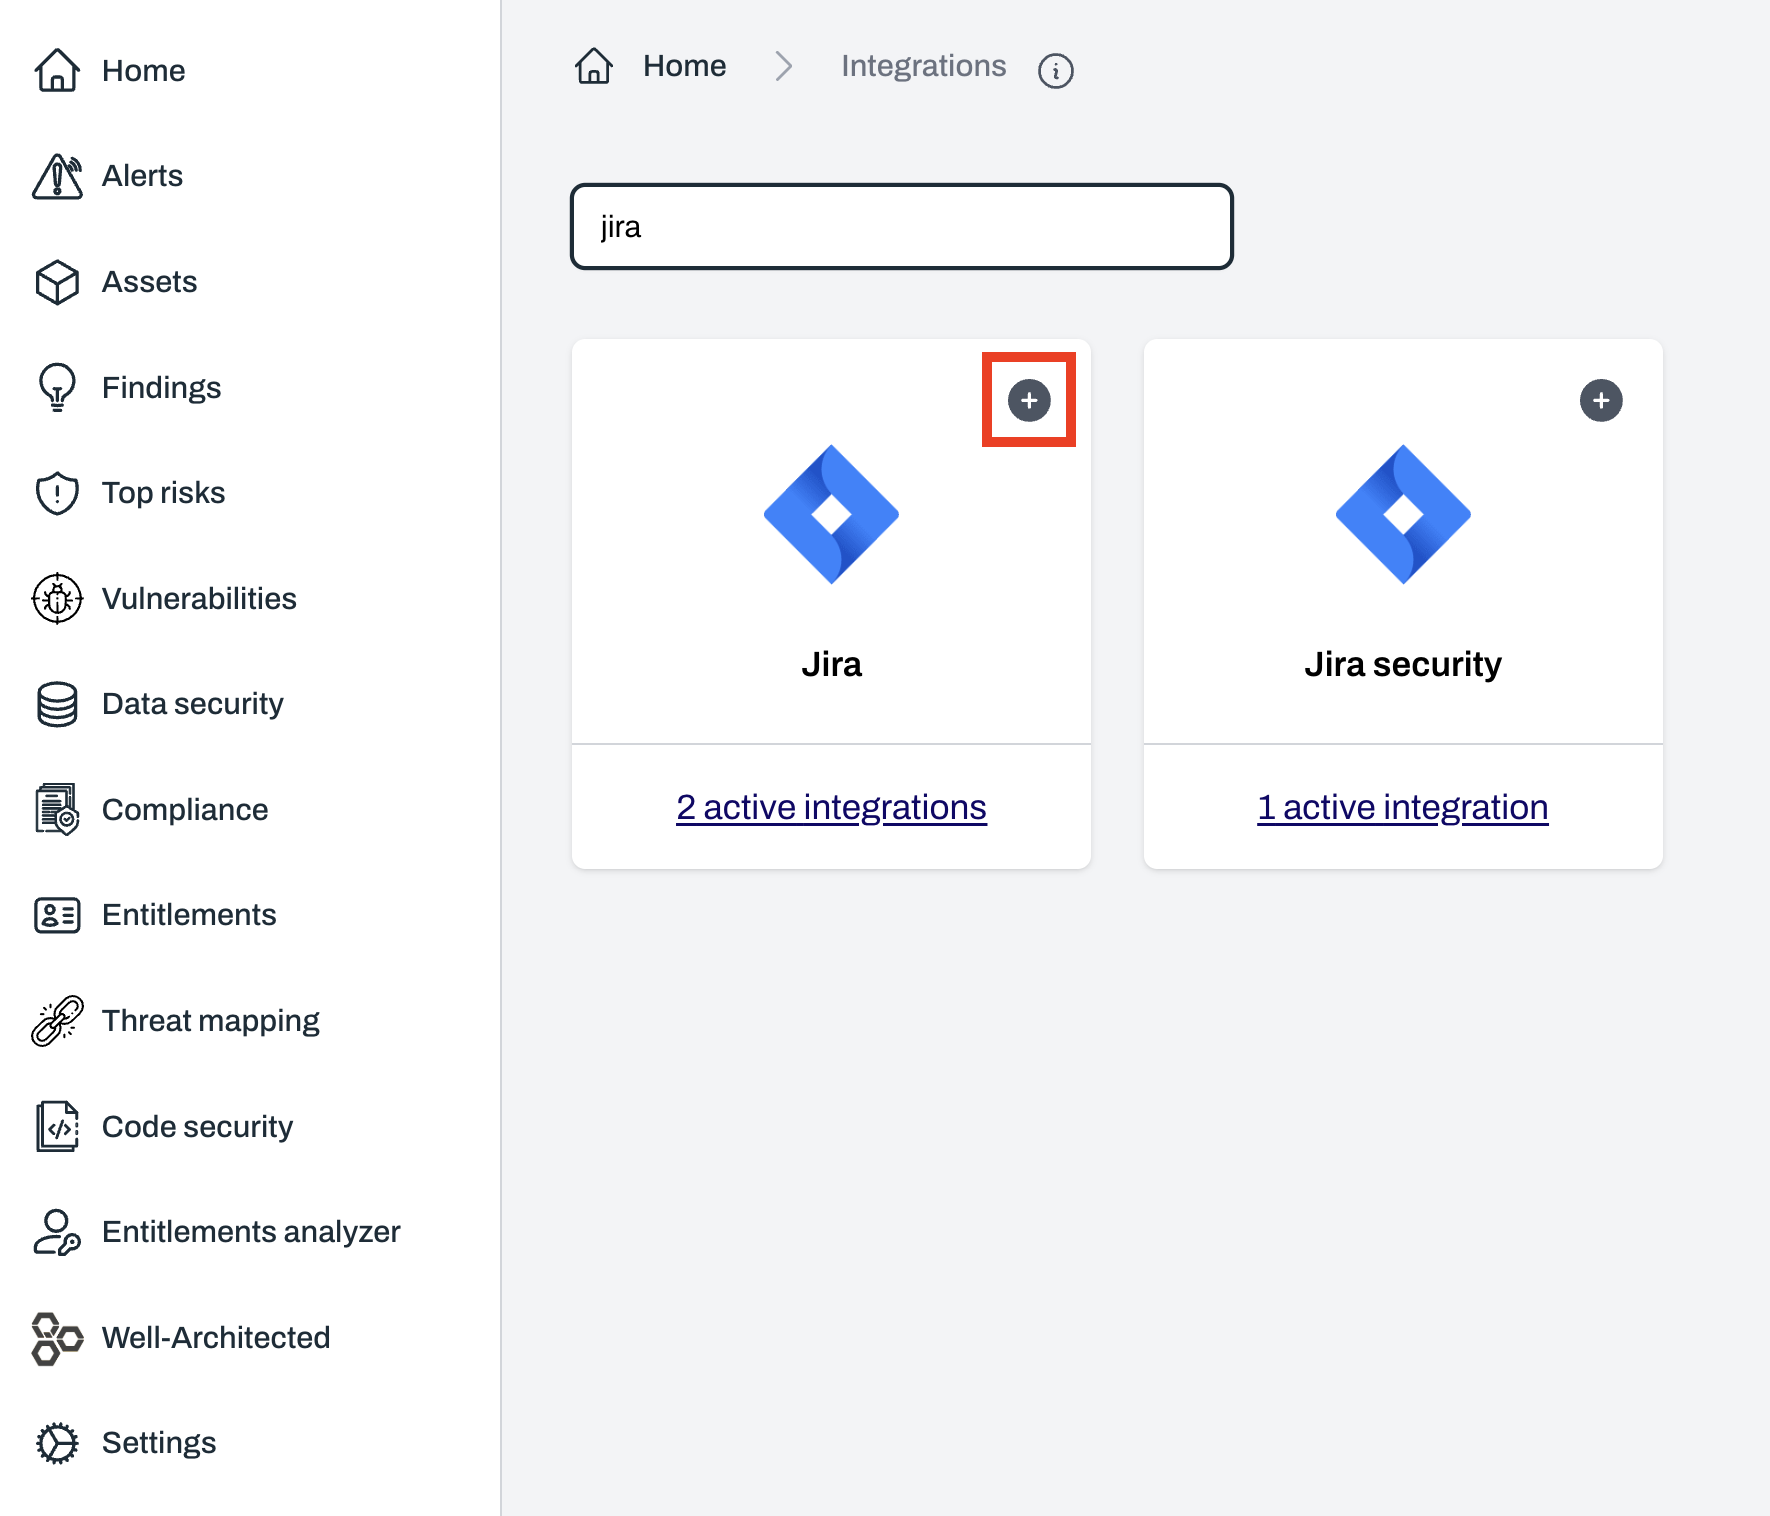The width and height of the screenshot is (1770, 1516).
Task: Add a Jira security integration with plus
Action: [x=1601, y=400]
